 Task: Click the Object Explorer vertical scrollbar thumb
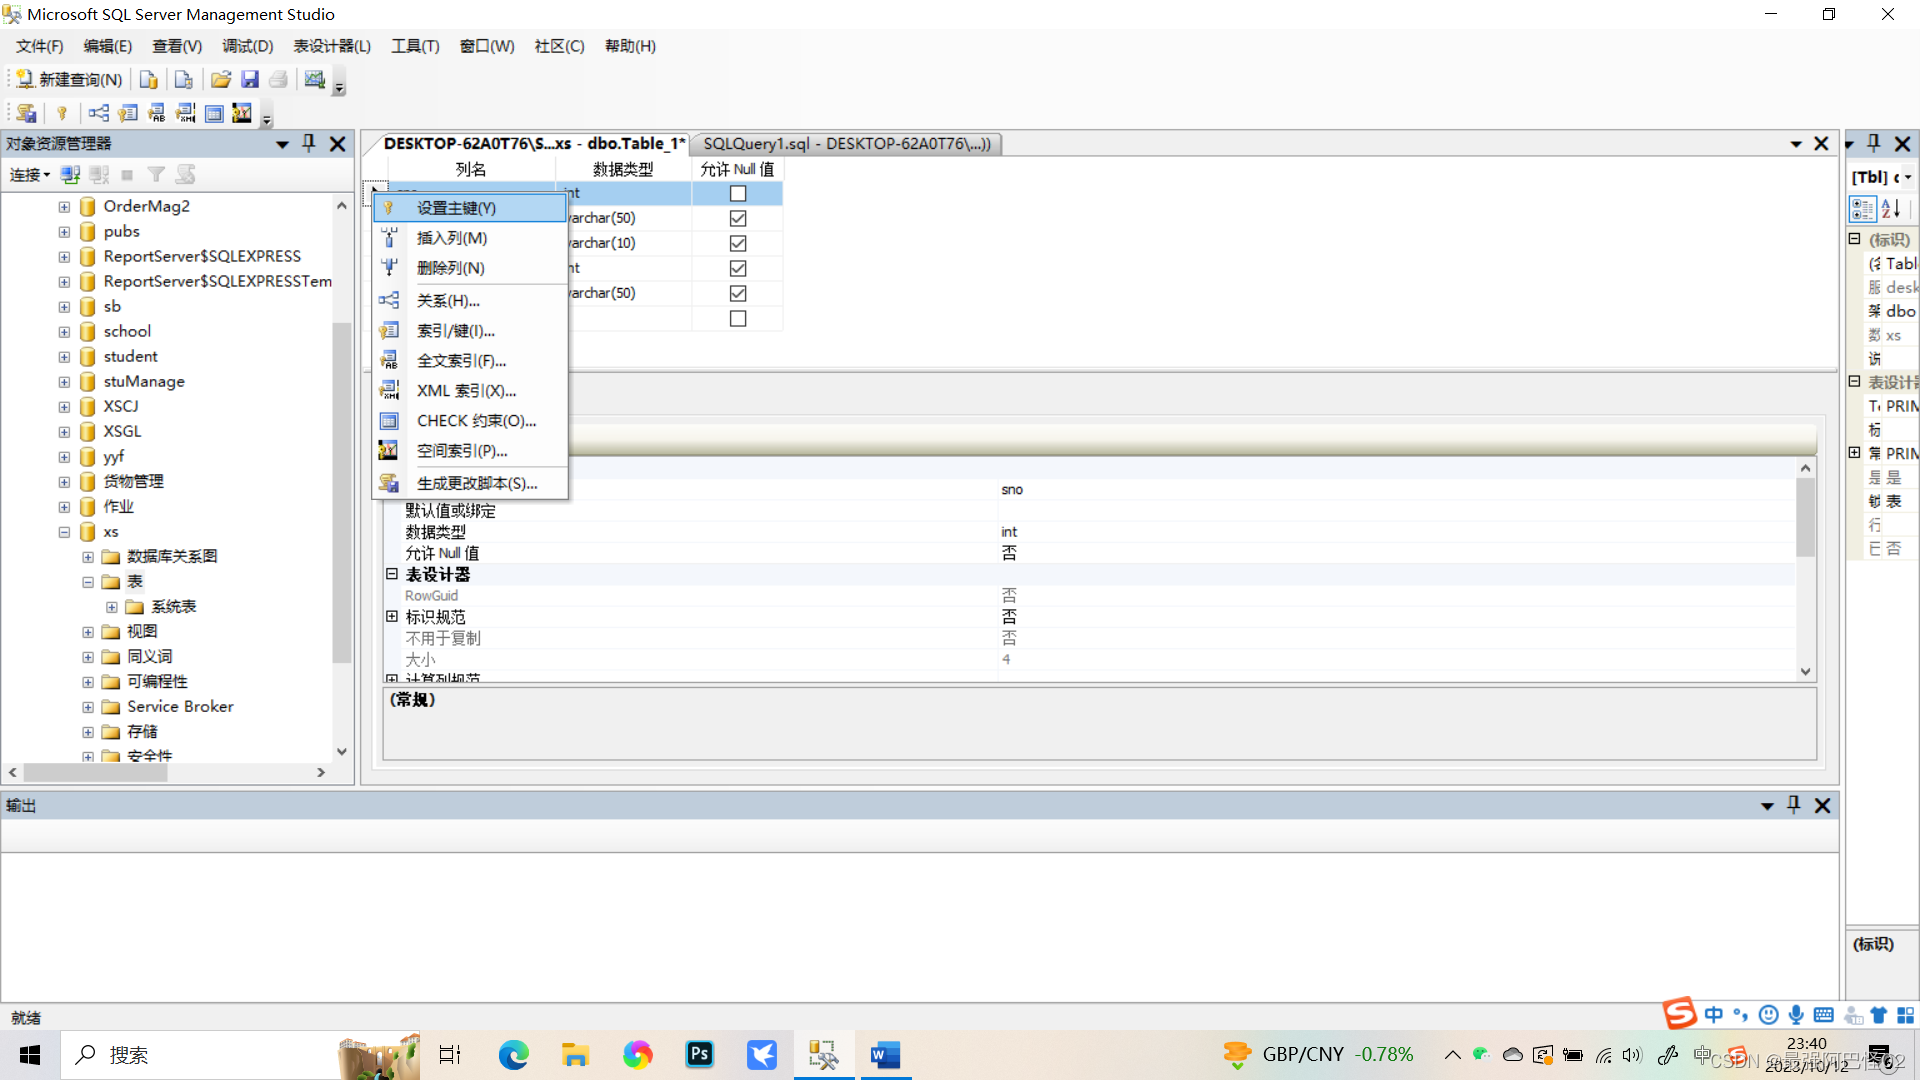tap(342, 492)
